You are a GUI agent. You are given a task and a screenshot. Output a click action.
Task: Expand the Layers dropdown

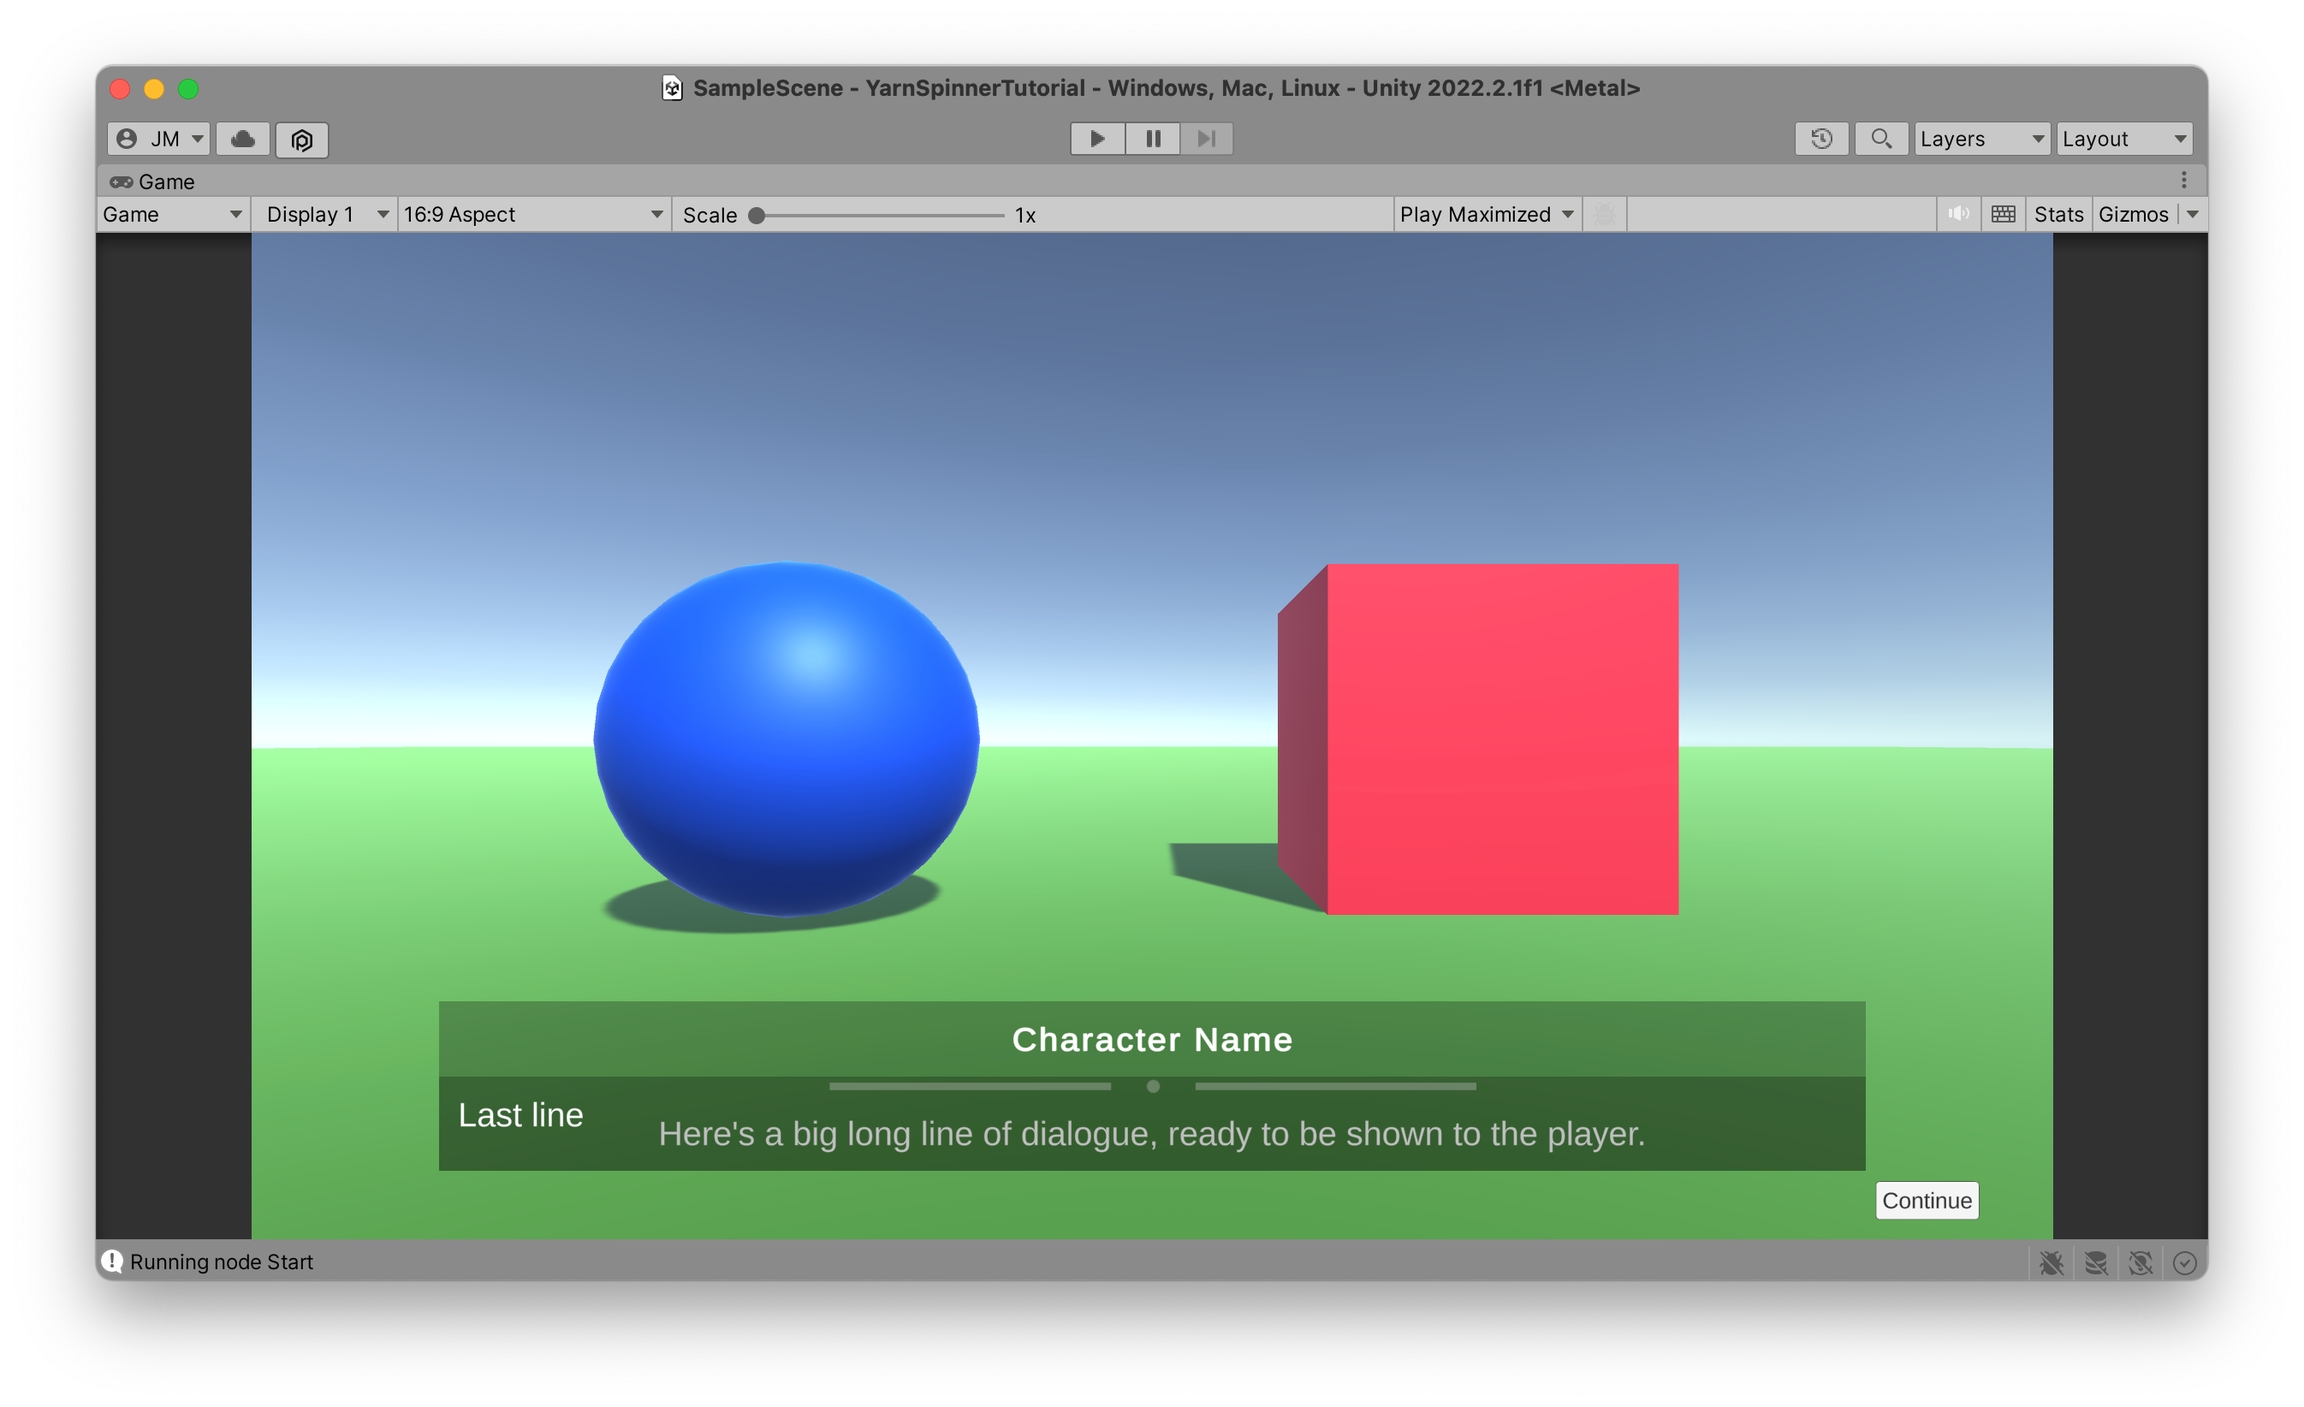[x=1981, y=139]
